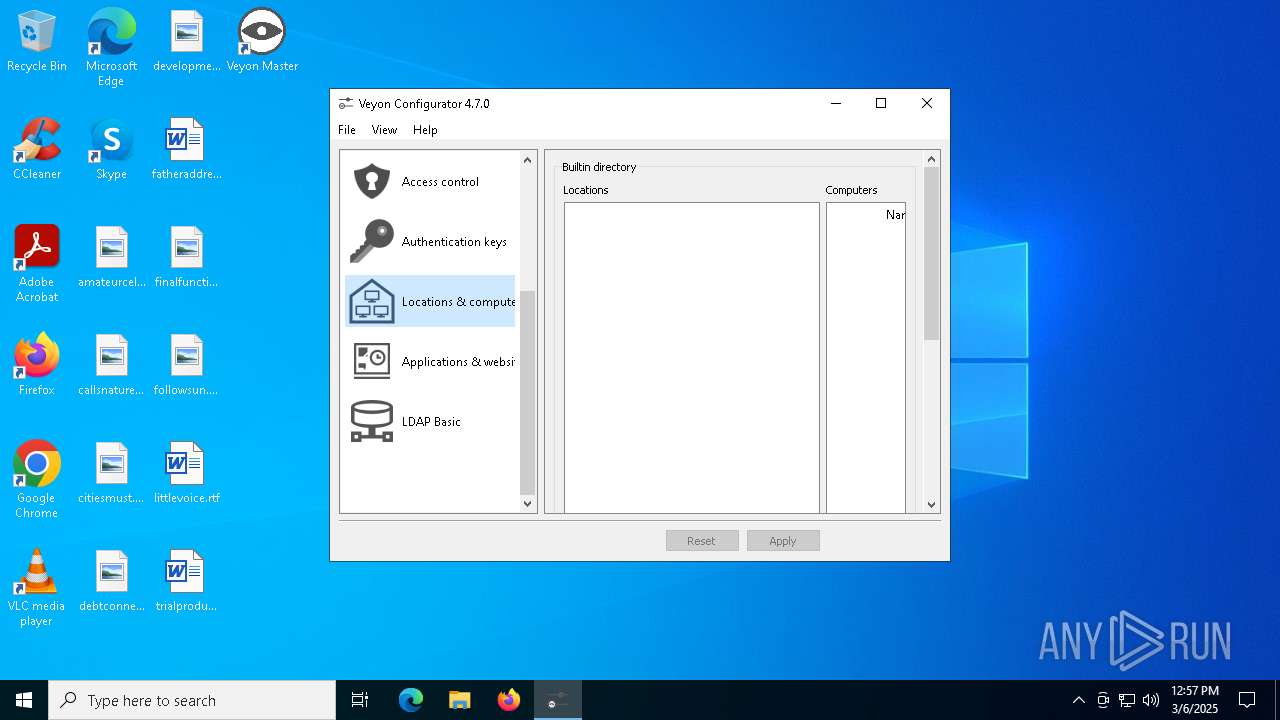Open Microsoft Edge from the taskbar
The height and width of the screenshot is (720, 1280).
tap(411, 700)
